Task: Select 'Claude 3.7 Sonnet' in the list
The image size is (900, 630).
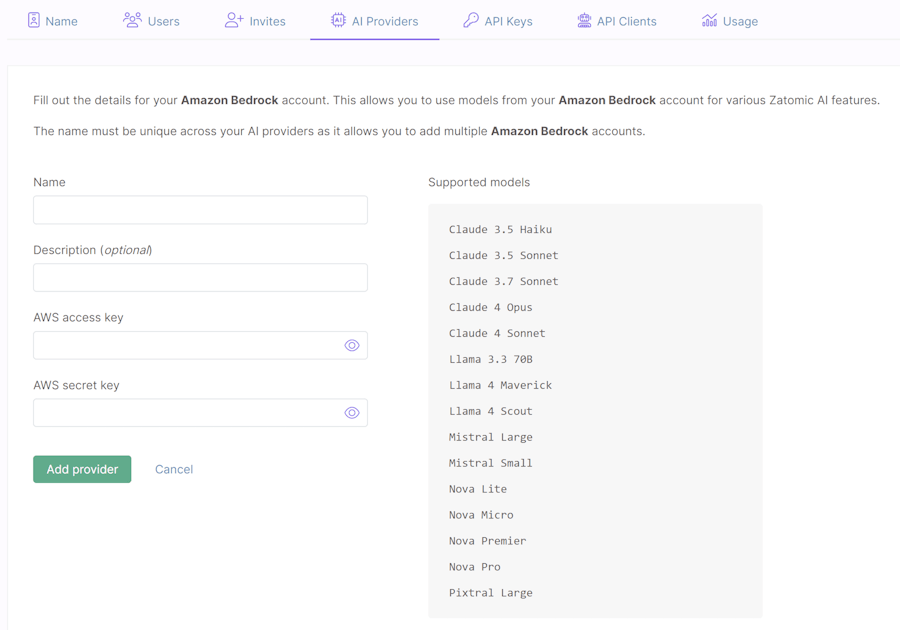Action: [x=503, y=281]
